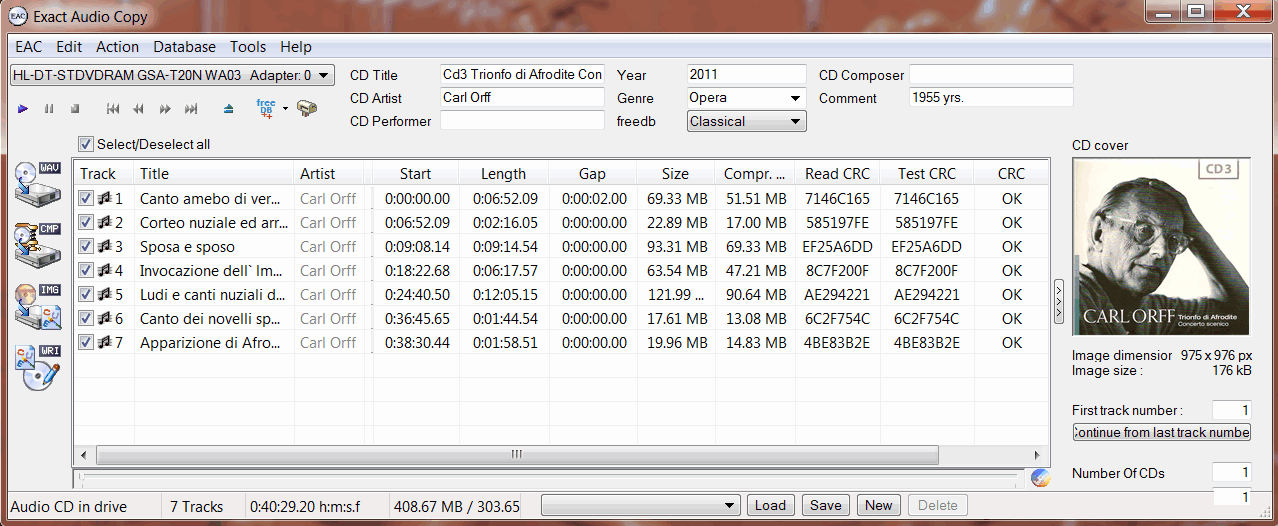Click the Carl Orff CD cover thumbnail

(1161, 247)
